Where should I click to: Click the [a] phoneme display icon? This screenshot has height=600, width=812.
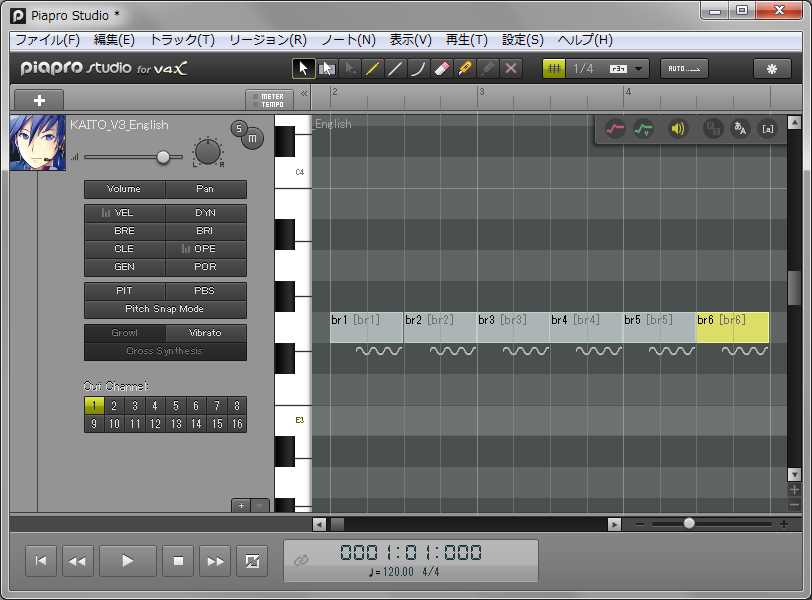click(x=767, y=128)
